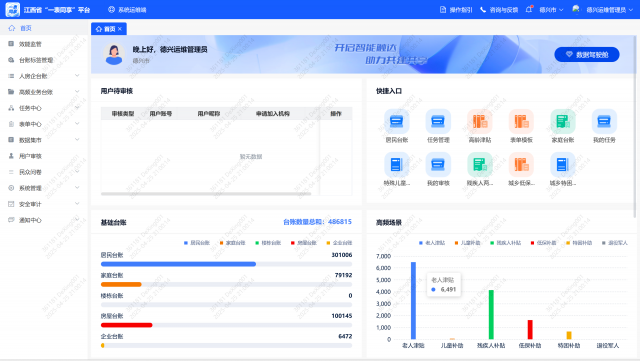Close the 首页 tab

[120, 29]
